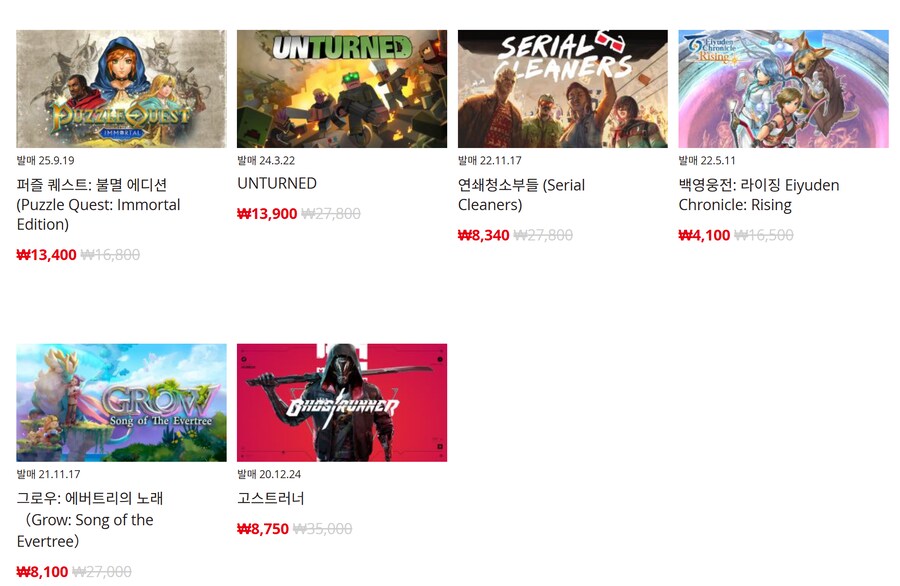This screenshot has height=586, width=900.
Task: Click the ₩13,900 sale price for UNTURNED
Action: point(267,214)
